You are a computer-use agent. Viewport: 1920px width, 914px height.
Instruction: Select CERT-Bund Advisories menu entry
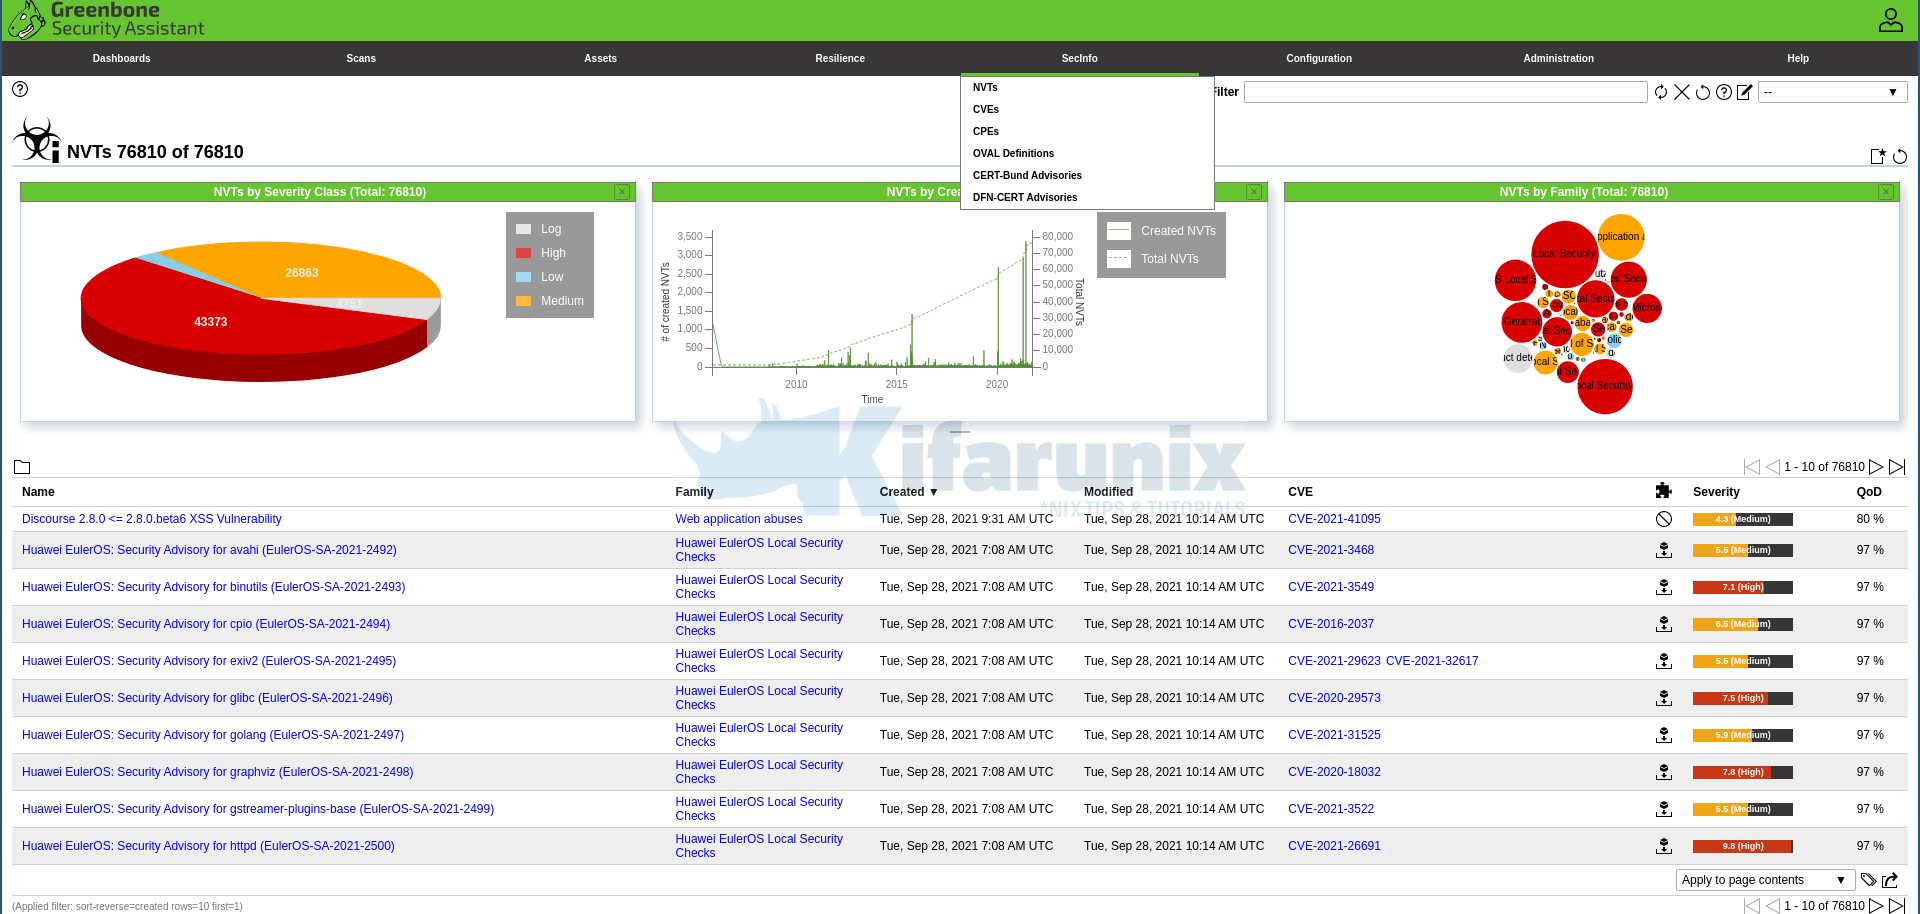(x=1027, y=176)
